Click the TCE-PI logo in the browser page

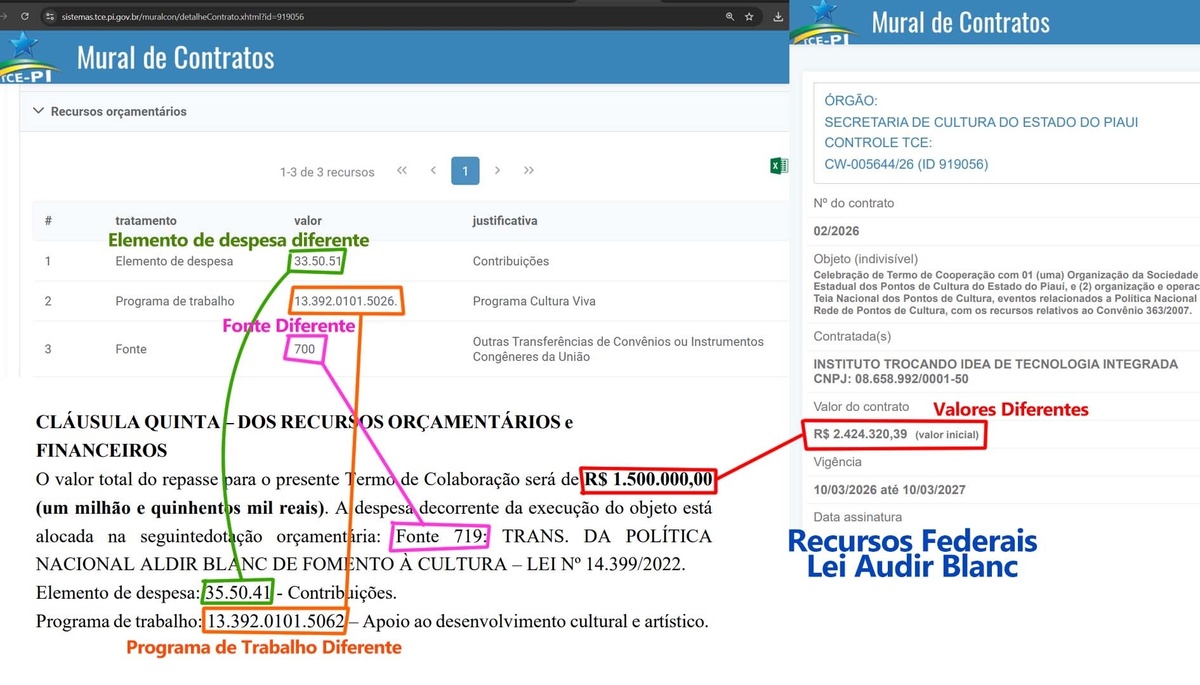[30, 58]
